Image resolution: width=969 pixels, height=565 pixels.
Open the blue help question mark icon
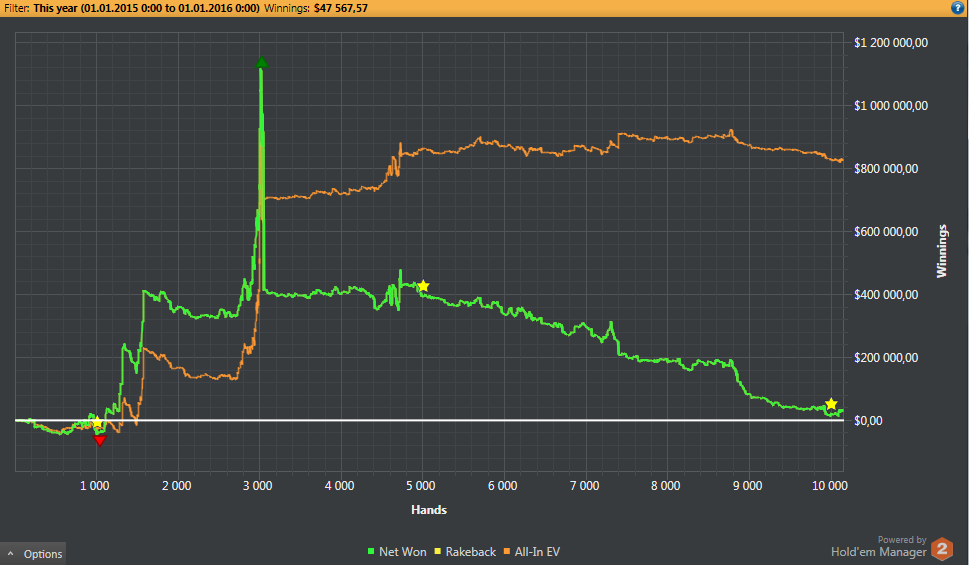pyautogui.click(x=957, y=8)
